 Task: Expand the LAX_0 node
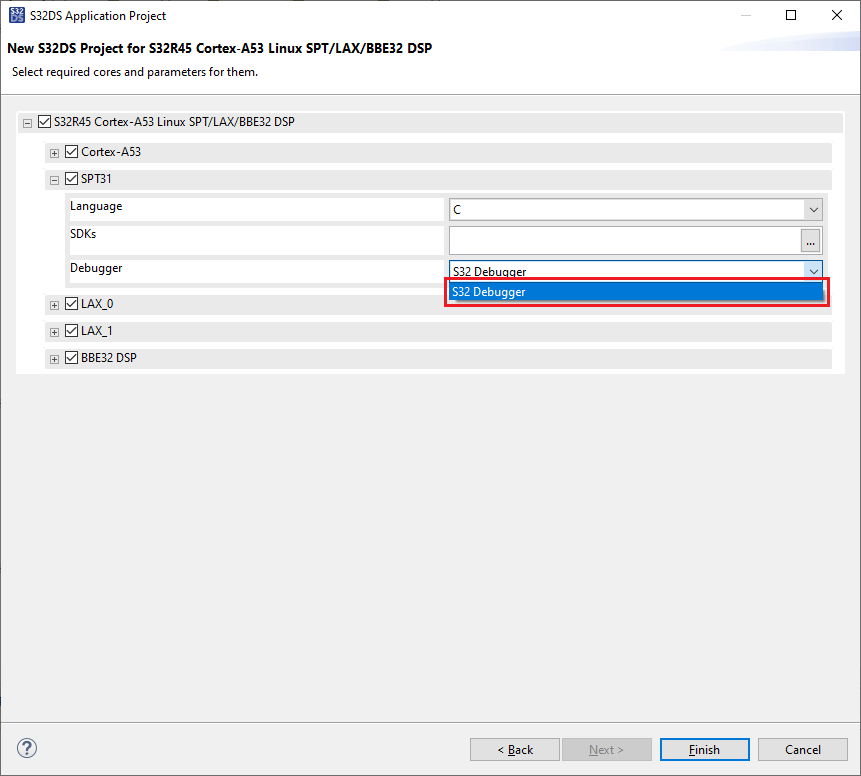click(54, 305)
